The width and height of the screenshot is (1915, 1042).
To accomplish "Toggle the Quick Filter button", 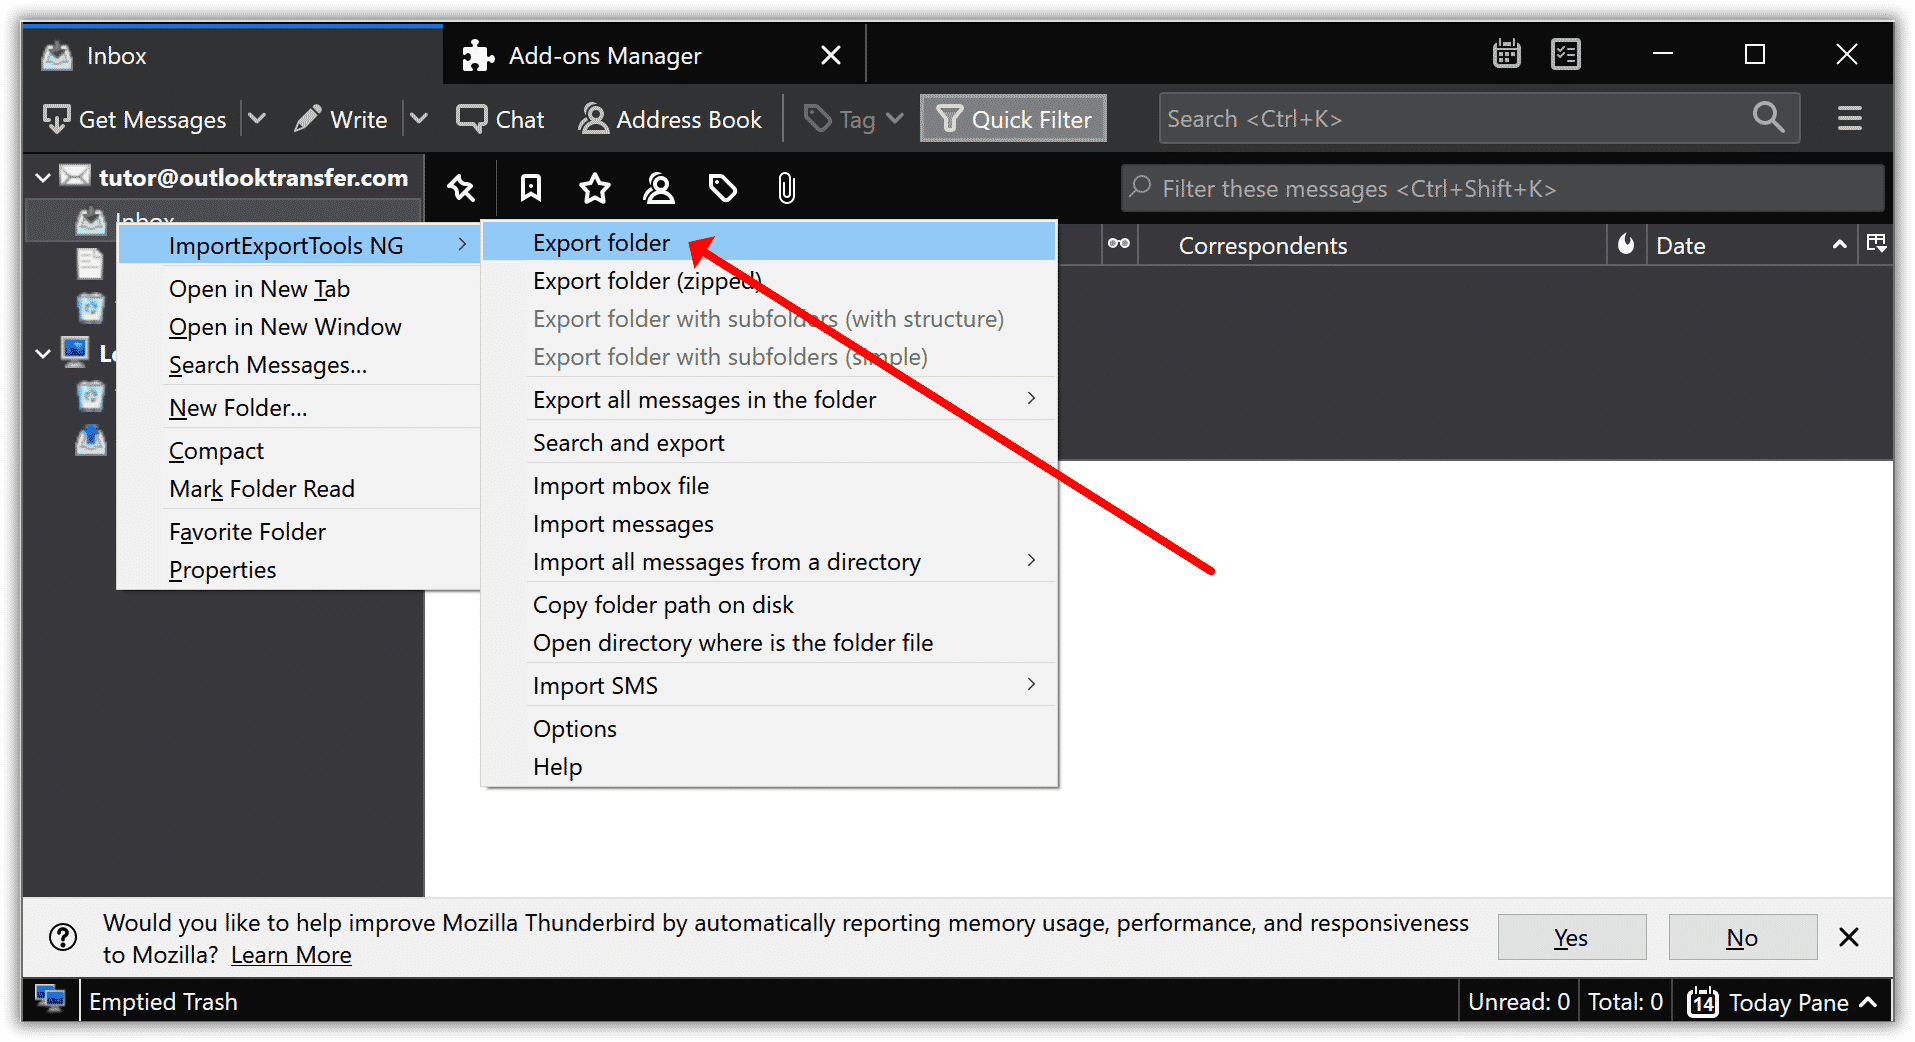I will coord(1013,119).
